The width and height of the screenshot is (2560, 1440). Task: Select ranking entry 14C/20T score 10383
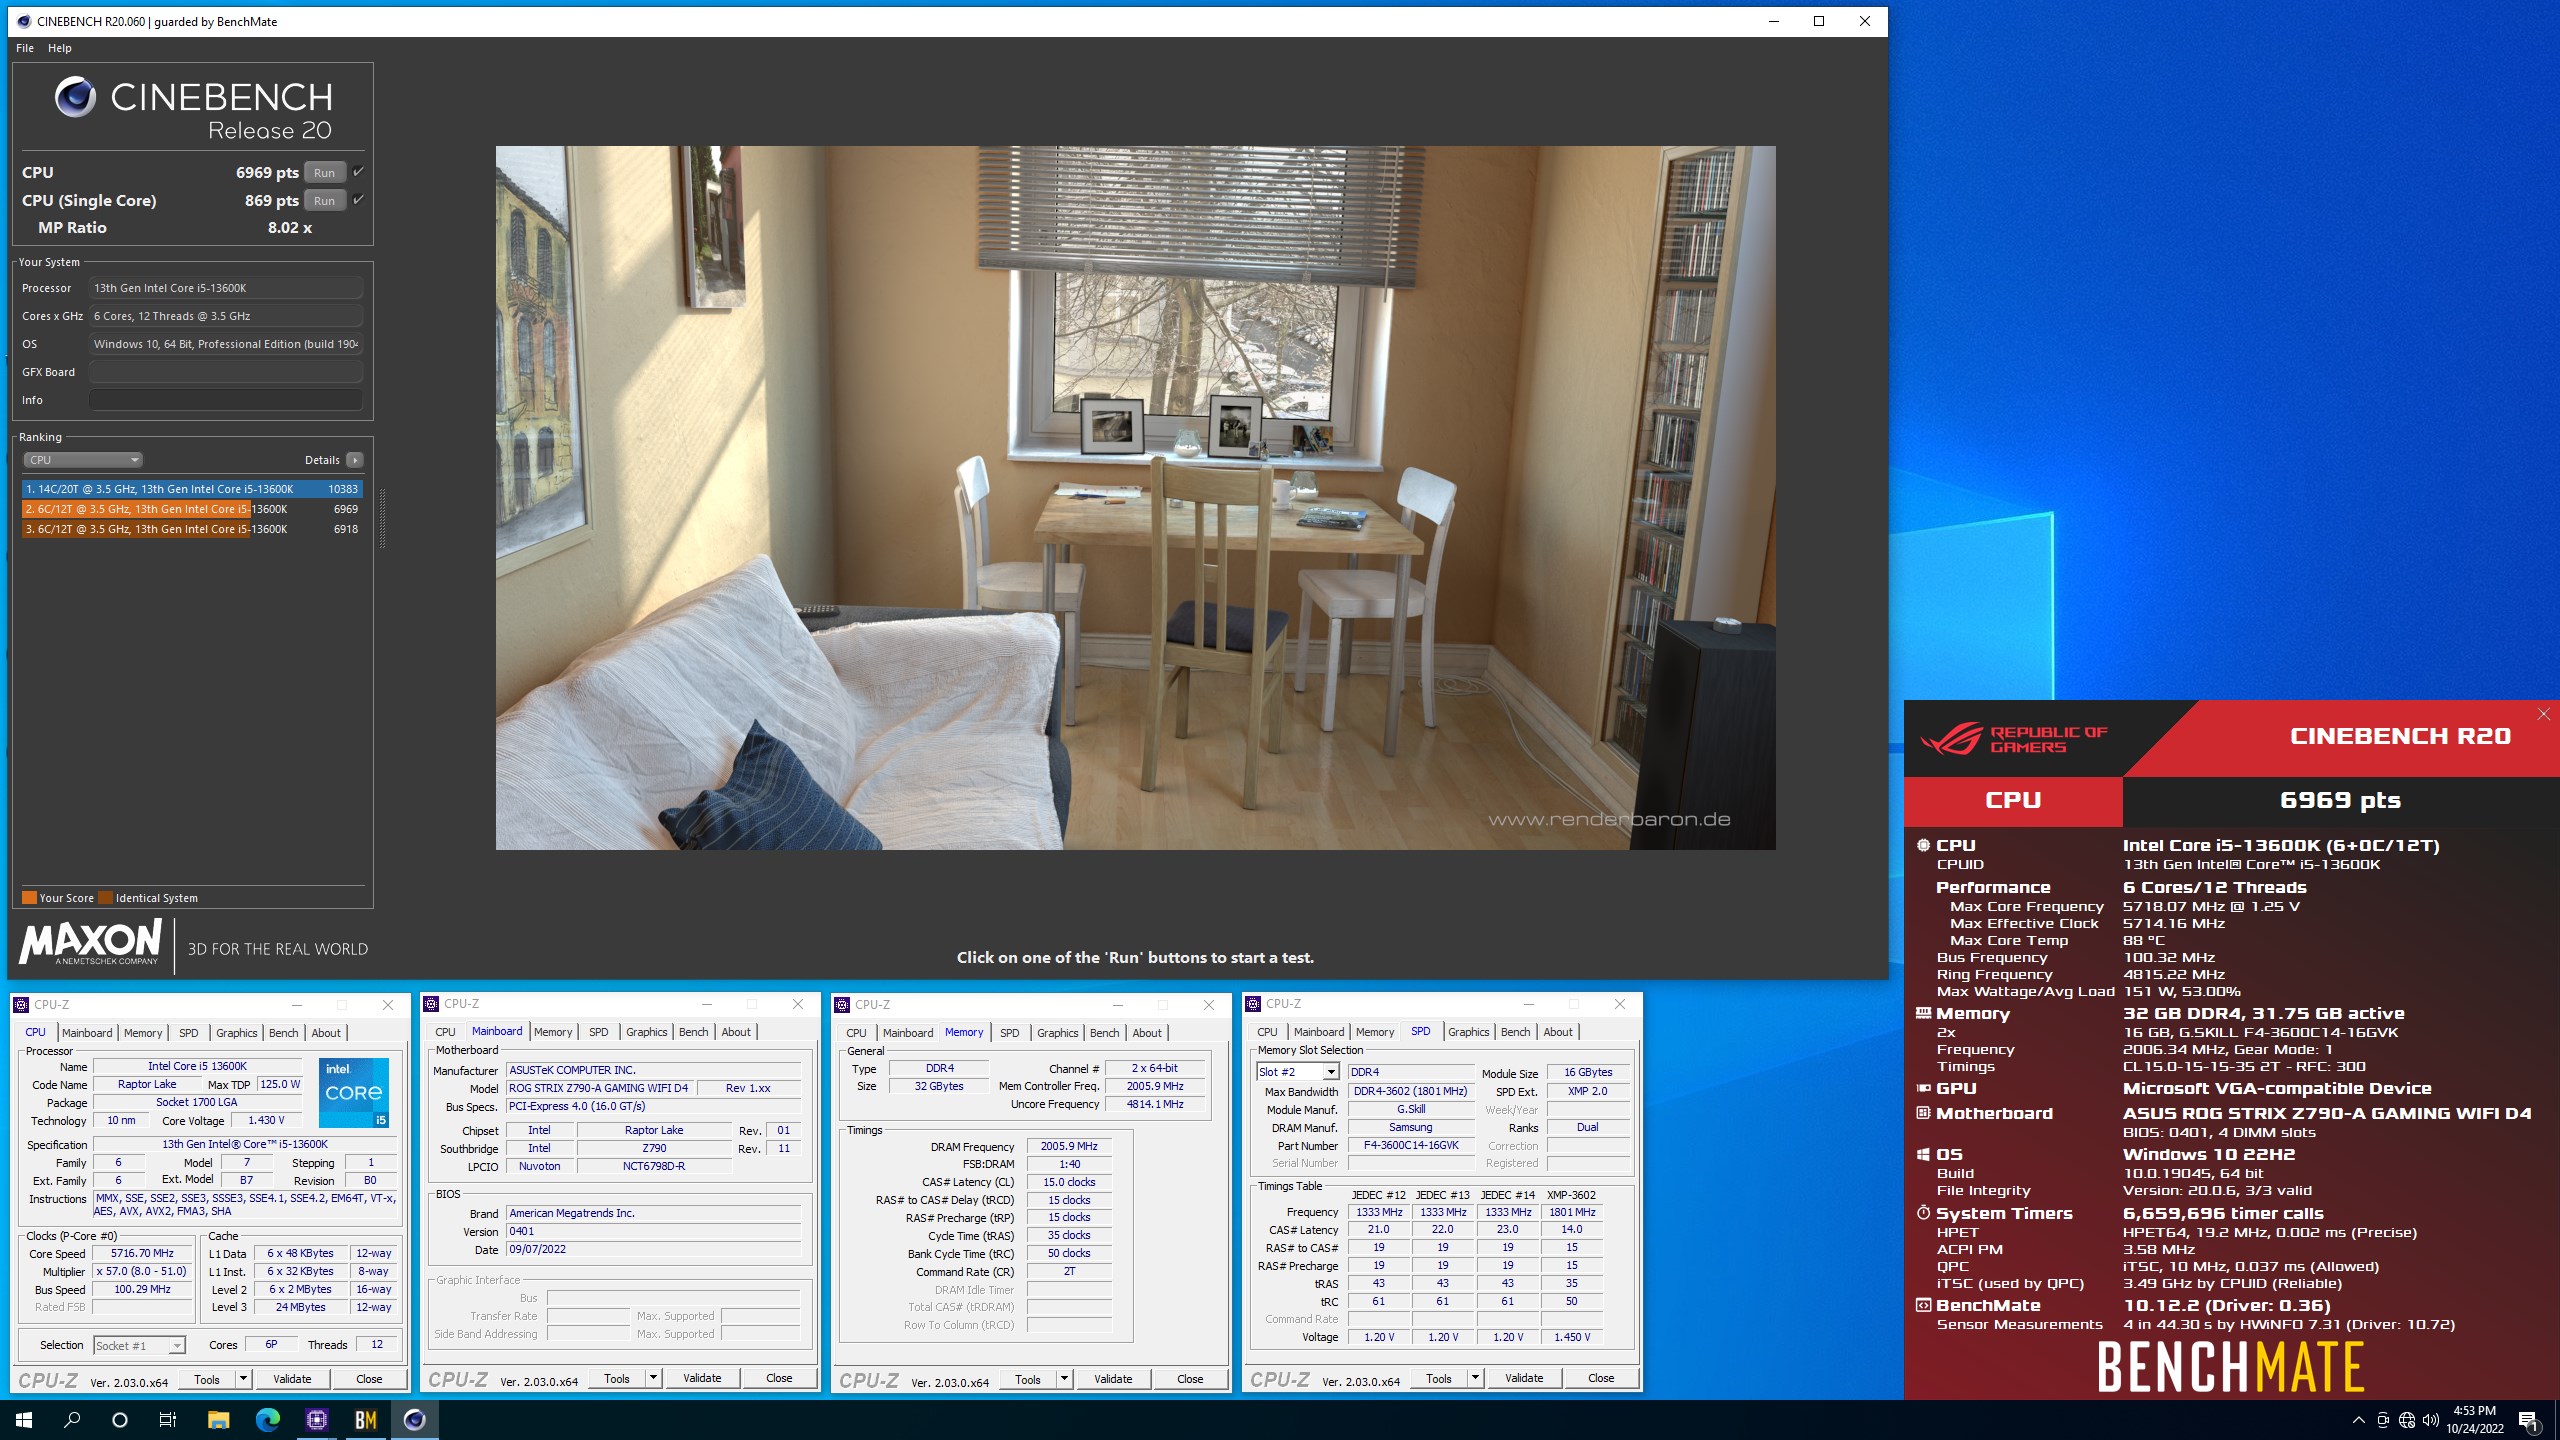(x=192, y=489)
